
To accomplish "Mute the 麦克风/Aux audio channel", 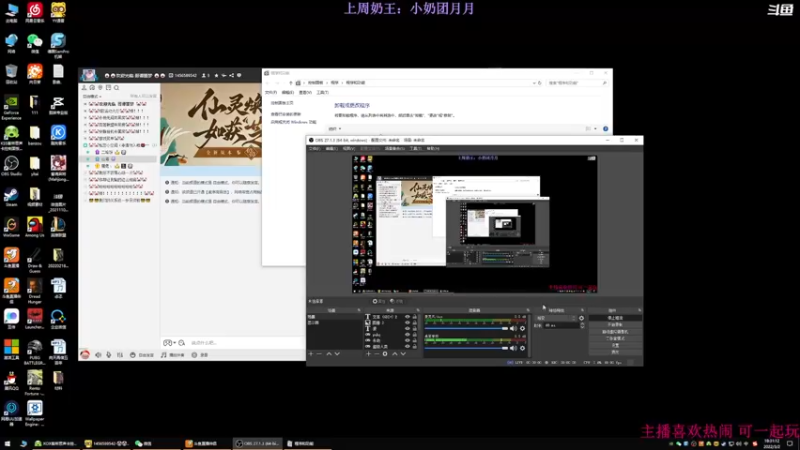I will (x=513, y=329).
